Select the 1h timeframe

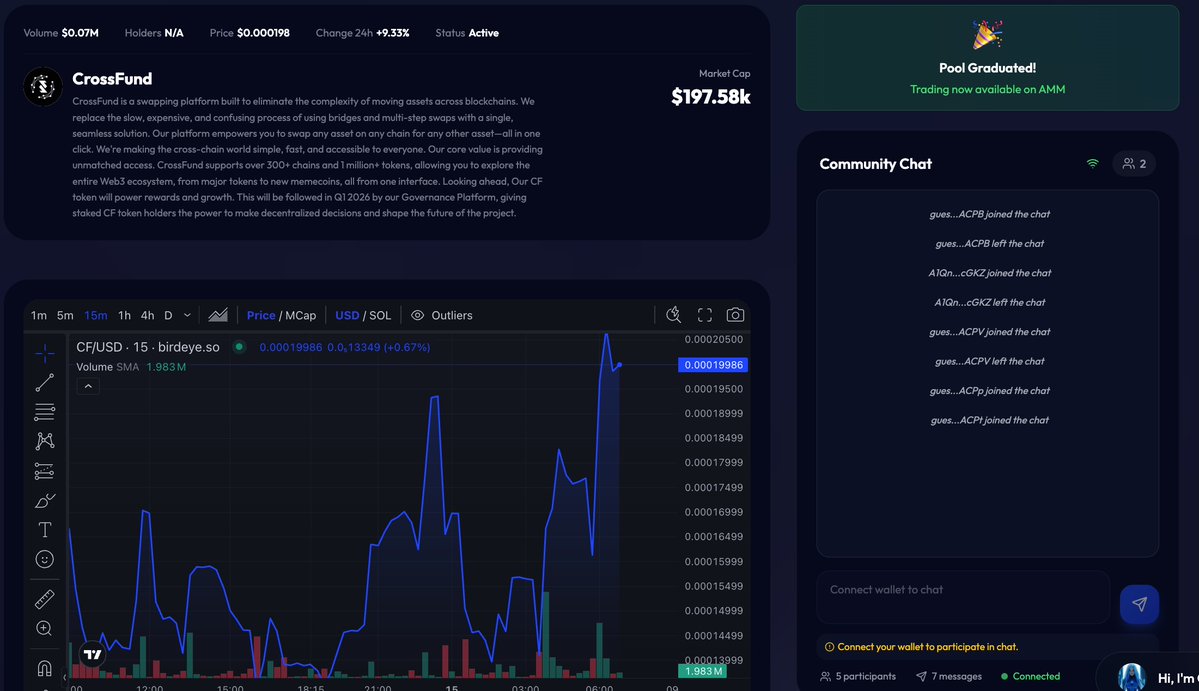point(124,315)
